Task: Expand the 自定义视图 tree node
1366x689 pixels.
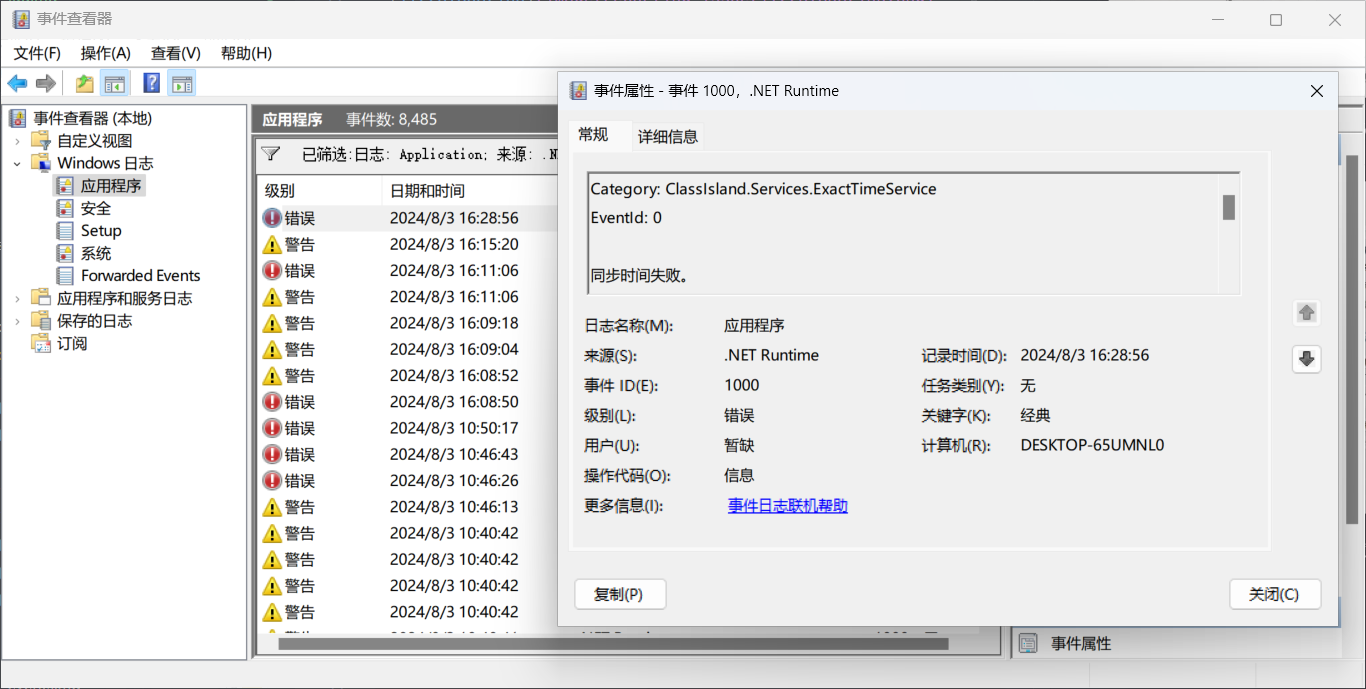Action: [x=17, y=141]
